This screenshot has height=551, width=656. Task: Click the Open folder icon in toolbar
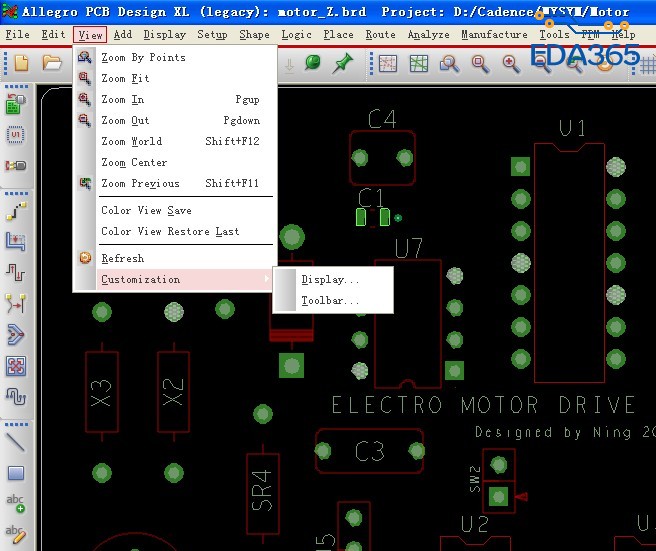(51, 64)
